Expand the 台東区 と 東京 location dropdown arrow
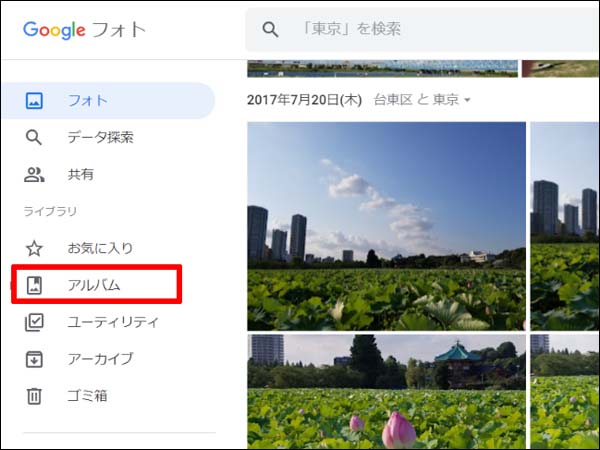This screenshot has height=450, width=600. pos(467,101)
